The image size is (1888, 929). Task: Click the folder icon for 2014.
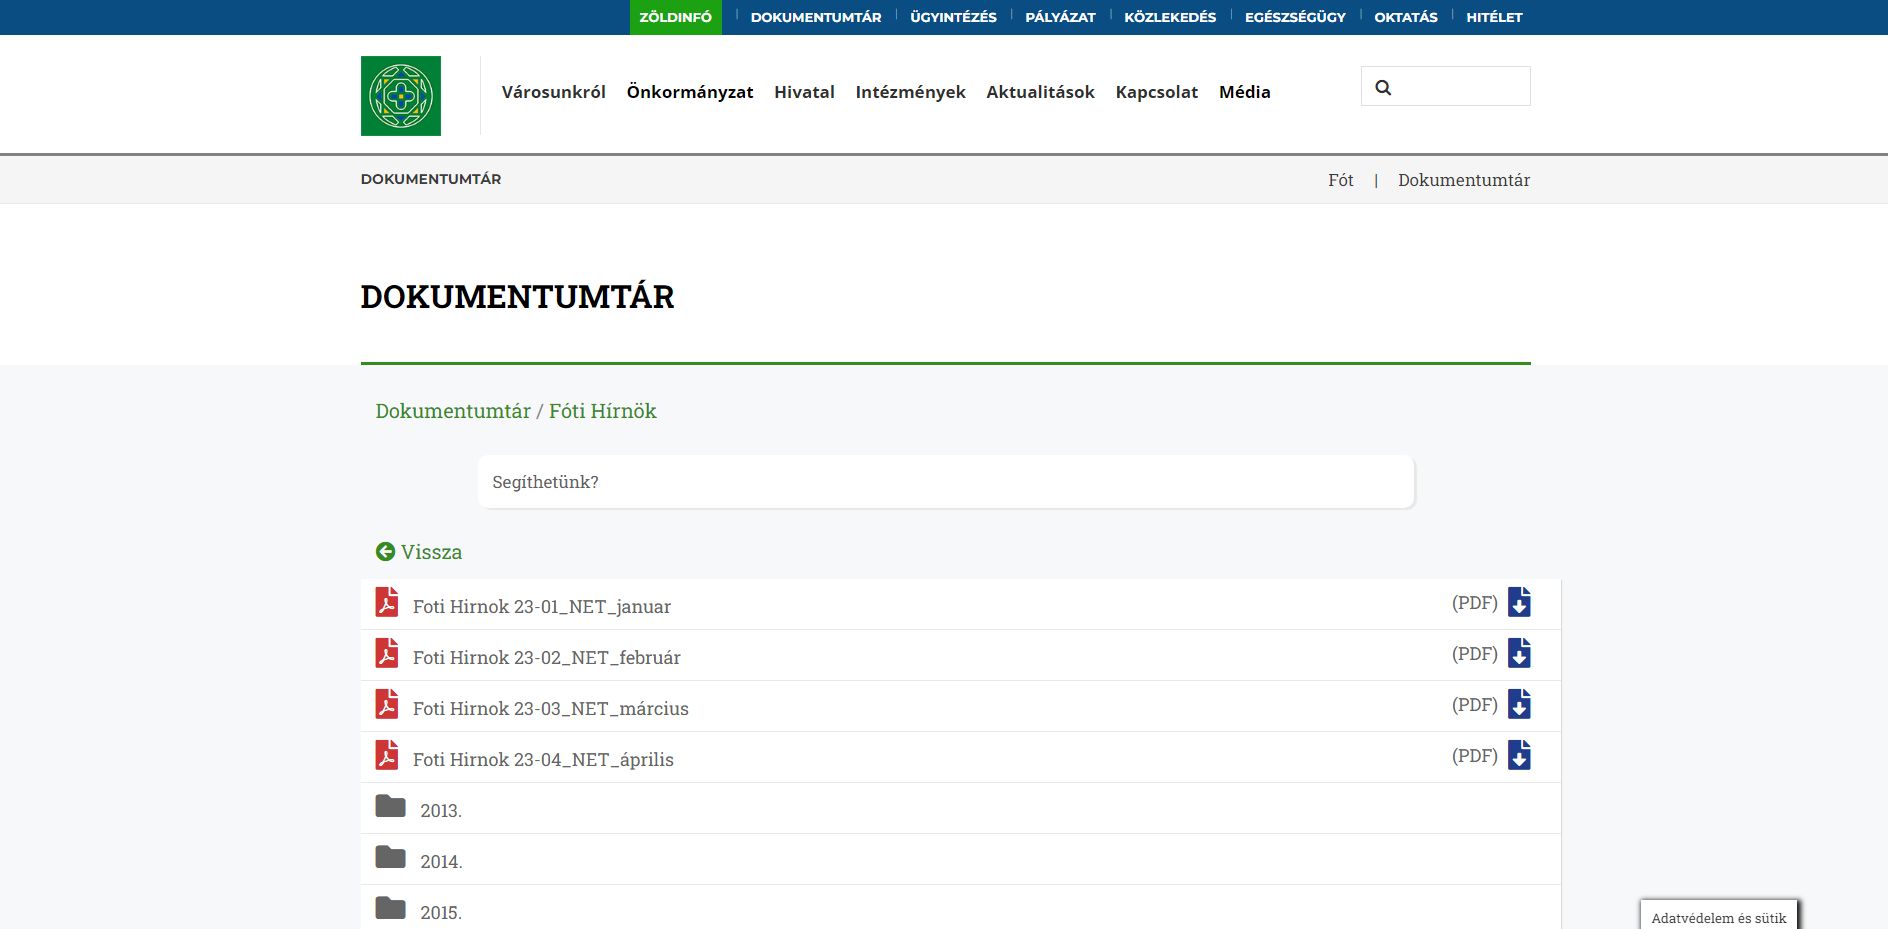tap(390, 857)
